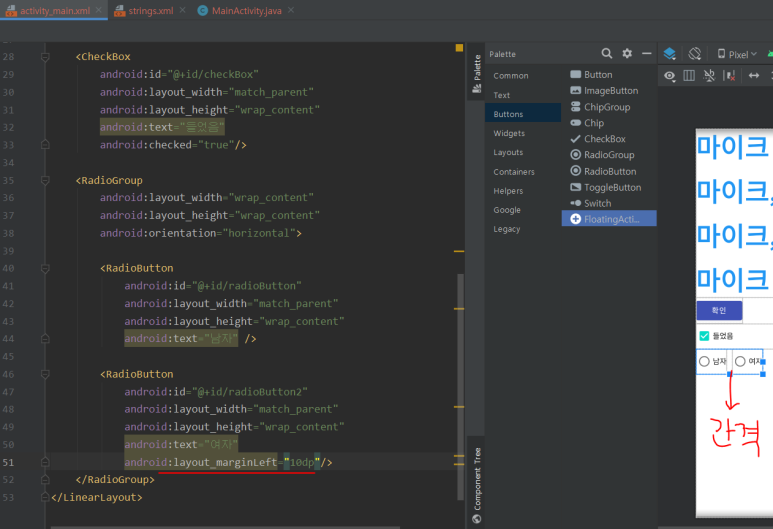773x529 pixels.
Task: Click the 확인 button in the preview
Action: tap(719, 310)
